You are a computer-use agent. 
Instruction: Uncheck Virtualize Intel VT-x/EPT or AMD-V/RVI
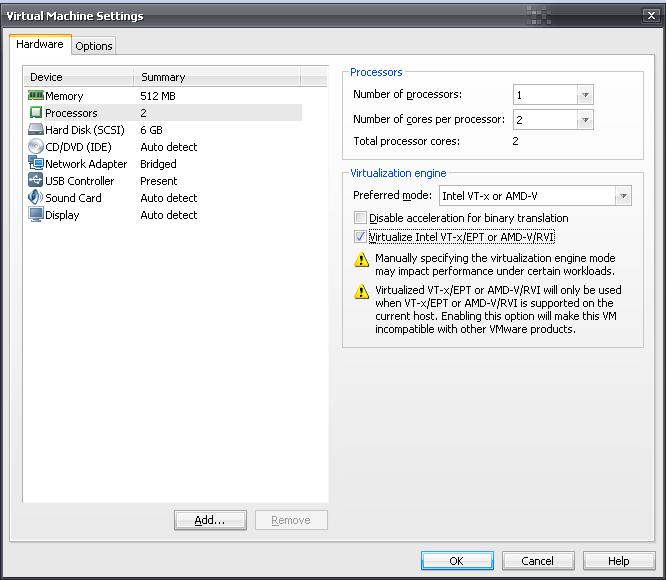click(360, 237)
